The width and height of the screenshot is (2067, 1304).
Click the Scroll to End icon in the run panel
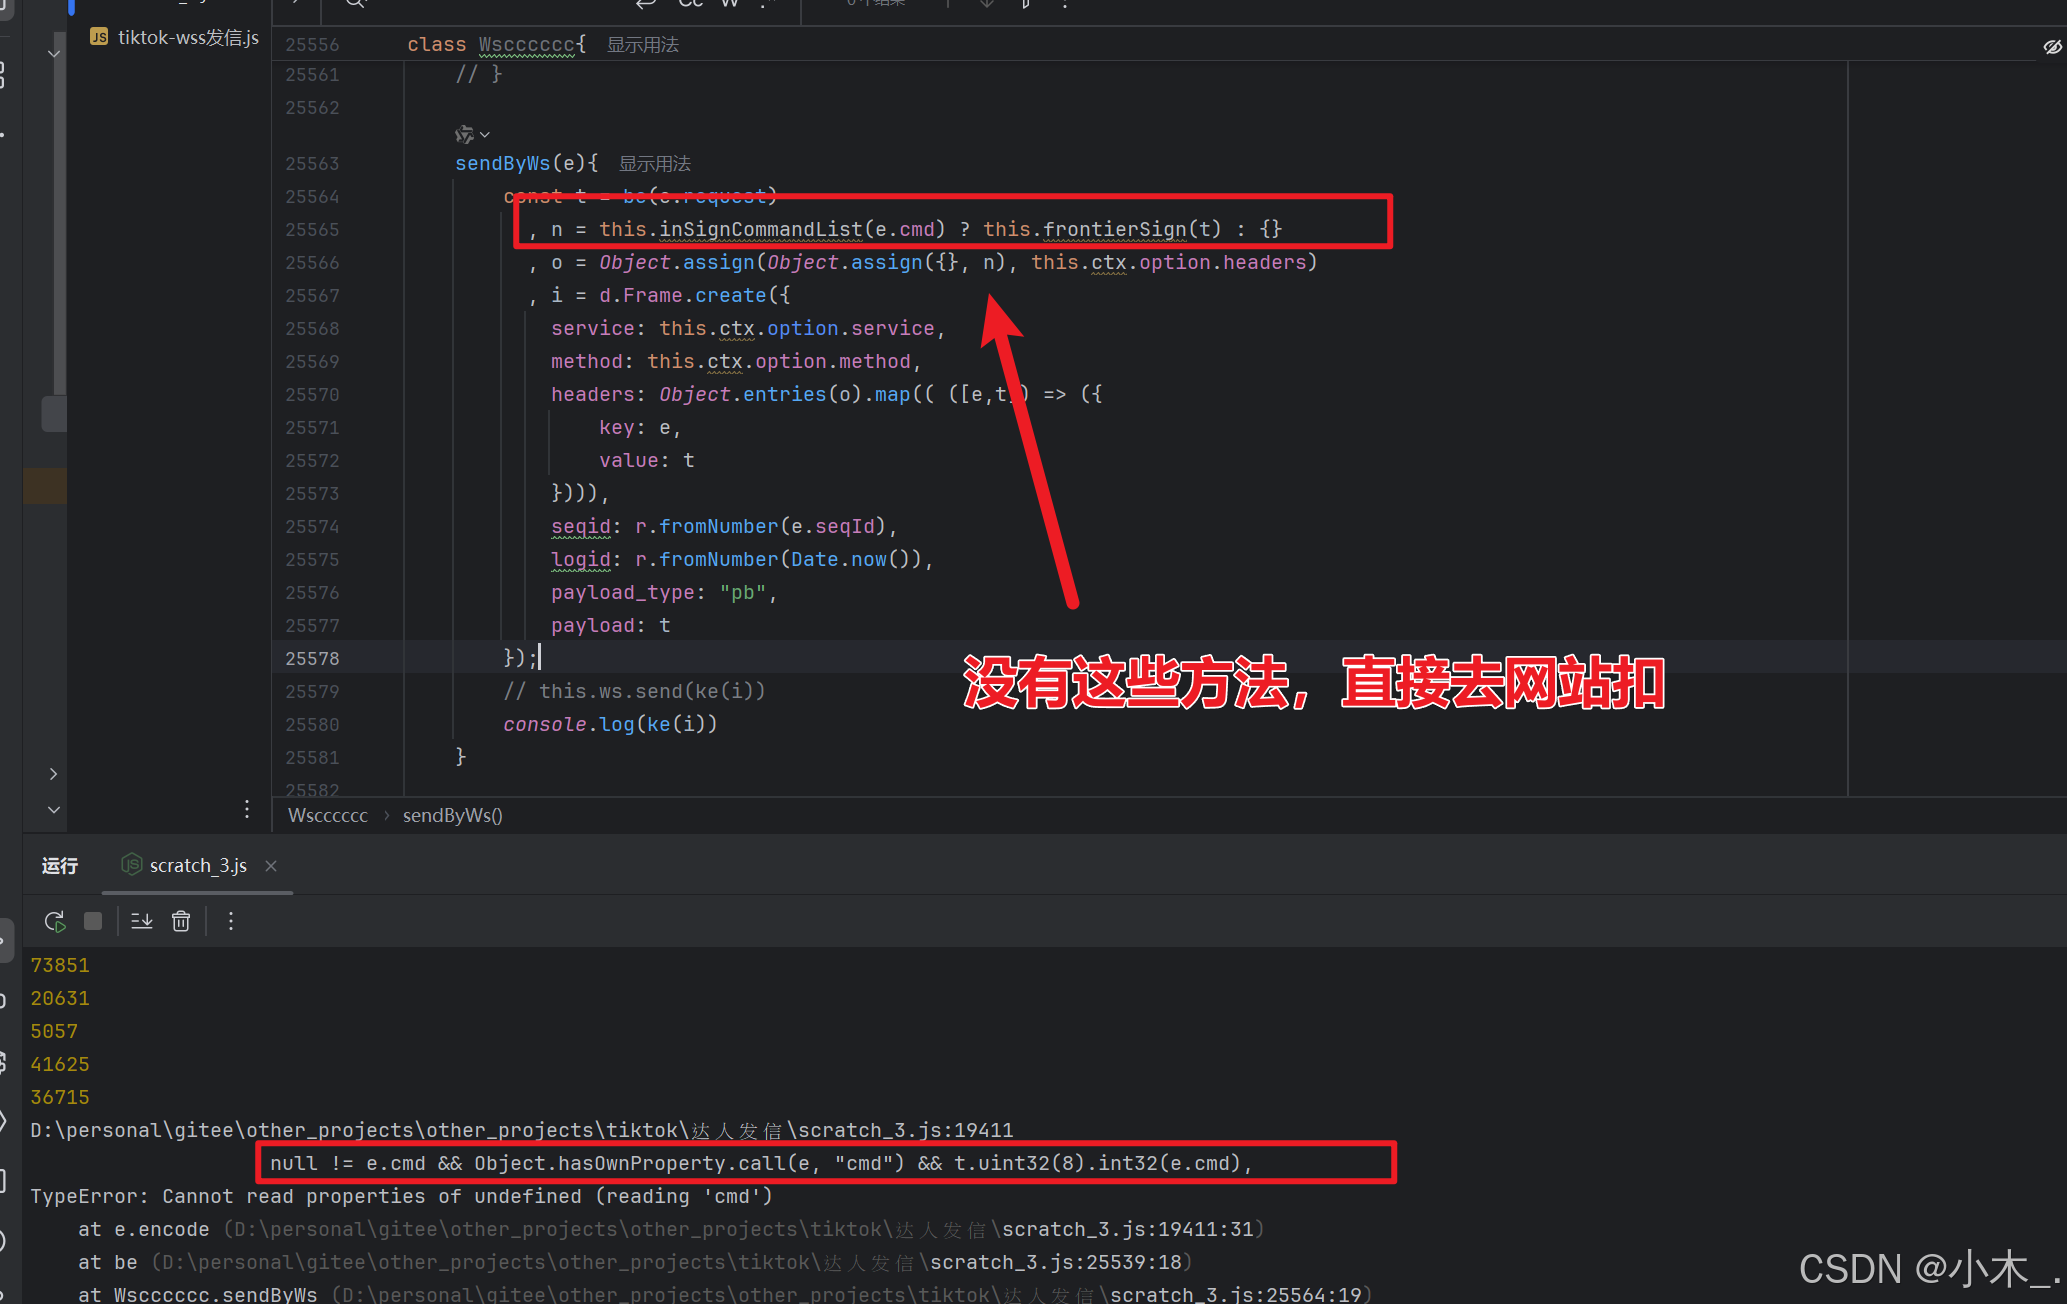click(x=142, y=921)
